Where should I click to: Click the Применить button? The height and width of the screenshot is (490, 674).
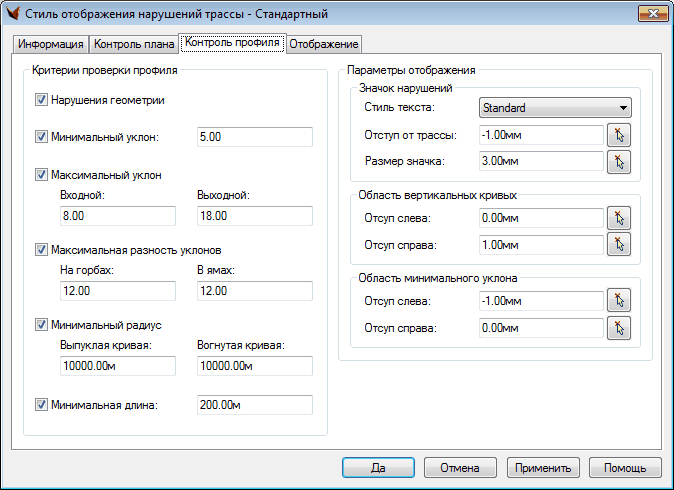click(x=543, y=467)
